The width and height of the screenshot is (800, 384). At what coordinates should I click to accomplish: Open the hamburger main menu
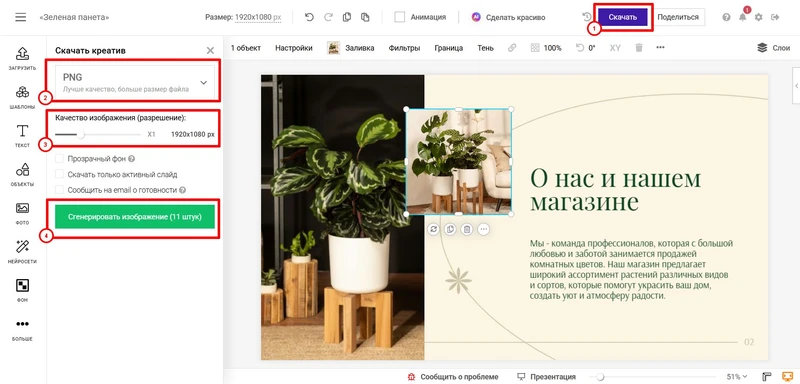tap(20, 17)
